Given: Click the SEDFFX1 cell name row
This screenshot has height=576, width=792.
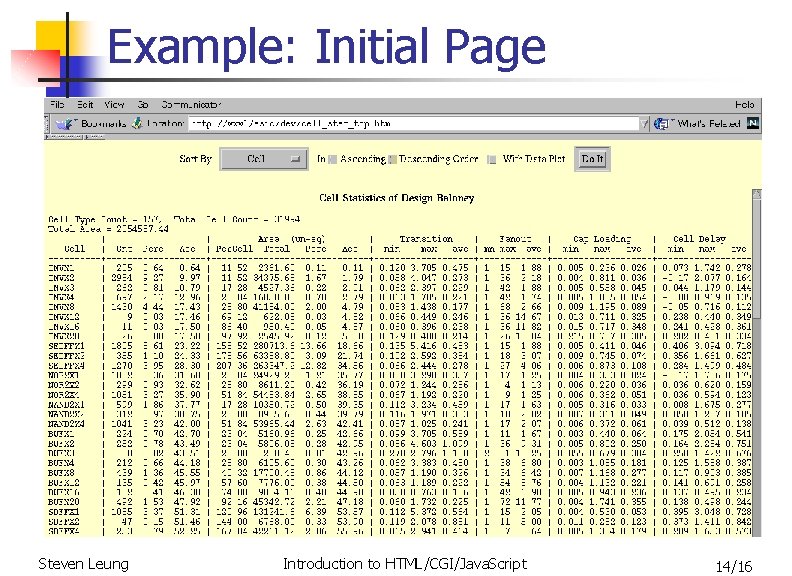Looking at the screenshot, I should [66, 346].
